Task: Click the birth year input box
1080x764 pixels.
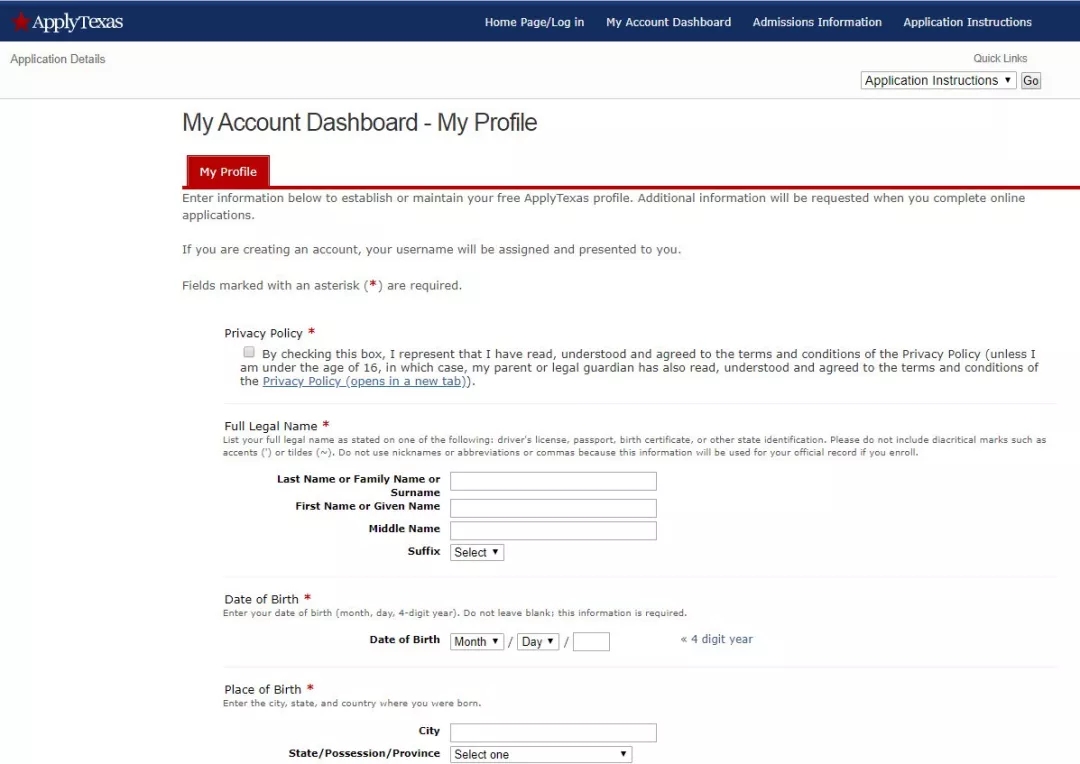Action: click(x=591, y=641)
